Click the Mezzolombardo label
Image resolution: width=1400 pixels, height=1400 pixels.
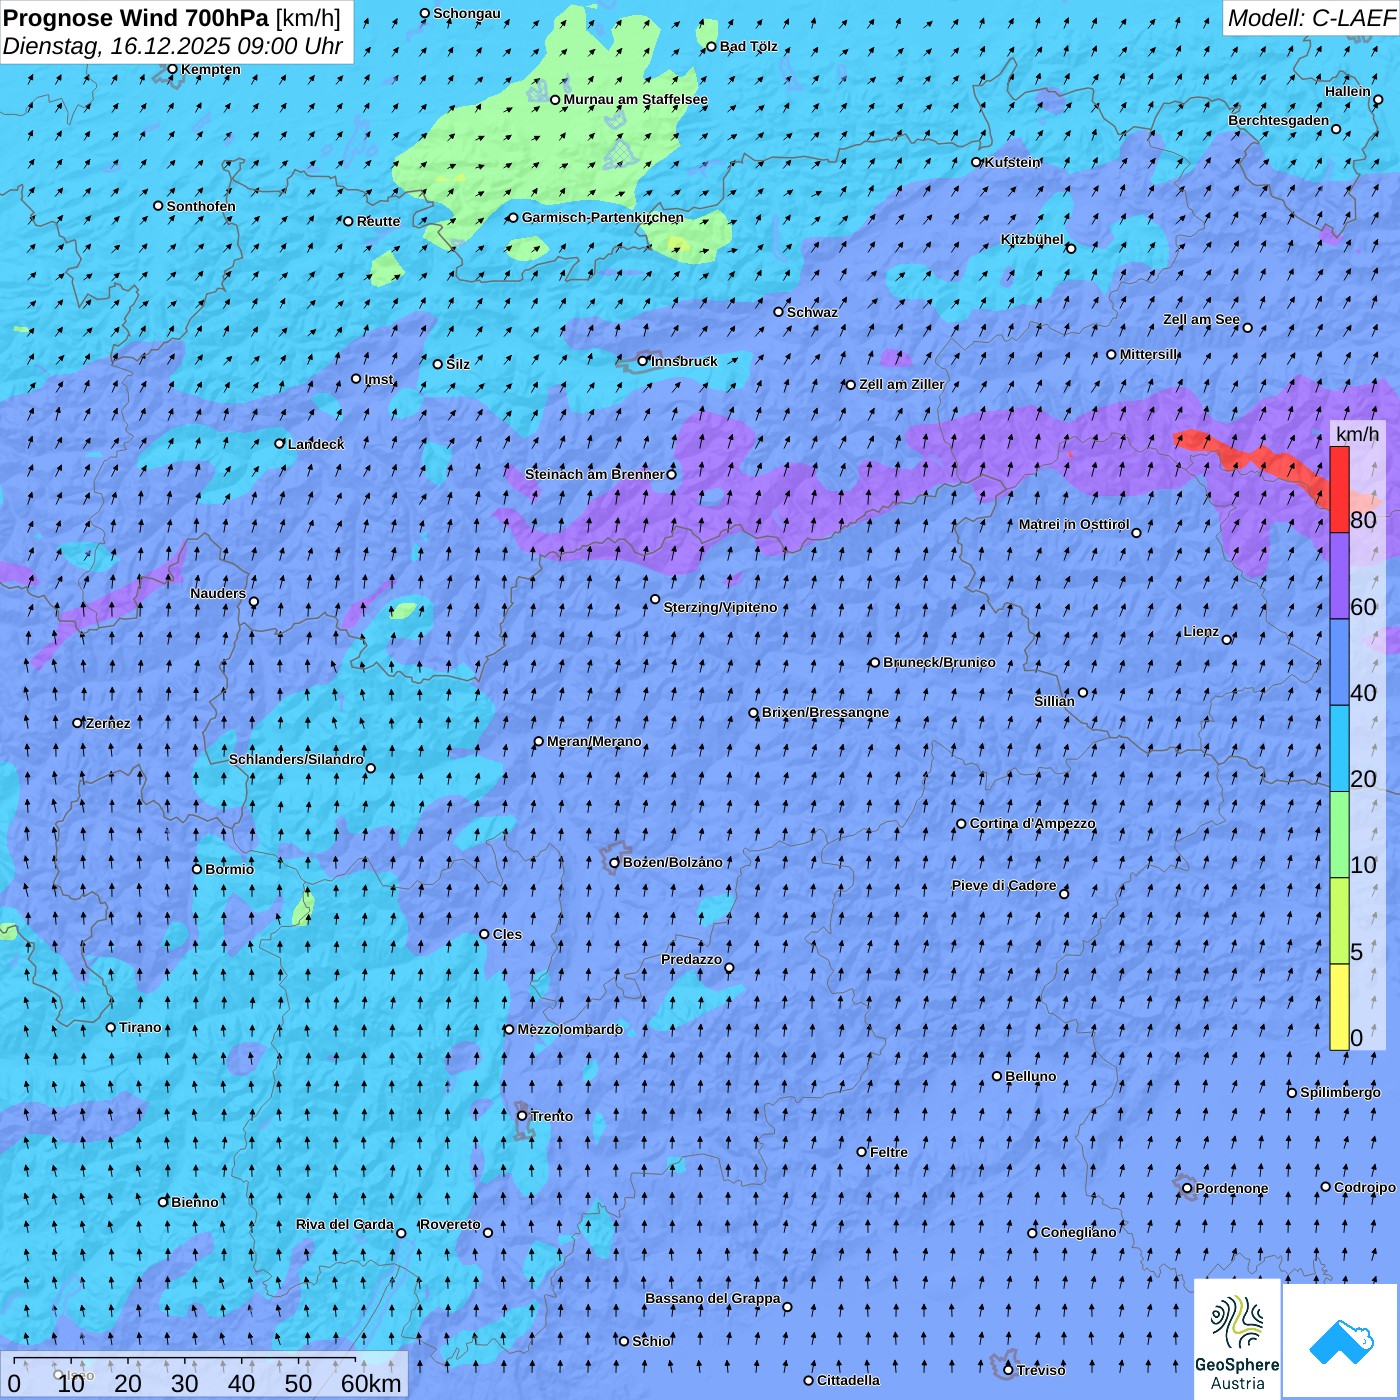pos(570,1030)
